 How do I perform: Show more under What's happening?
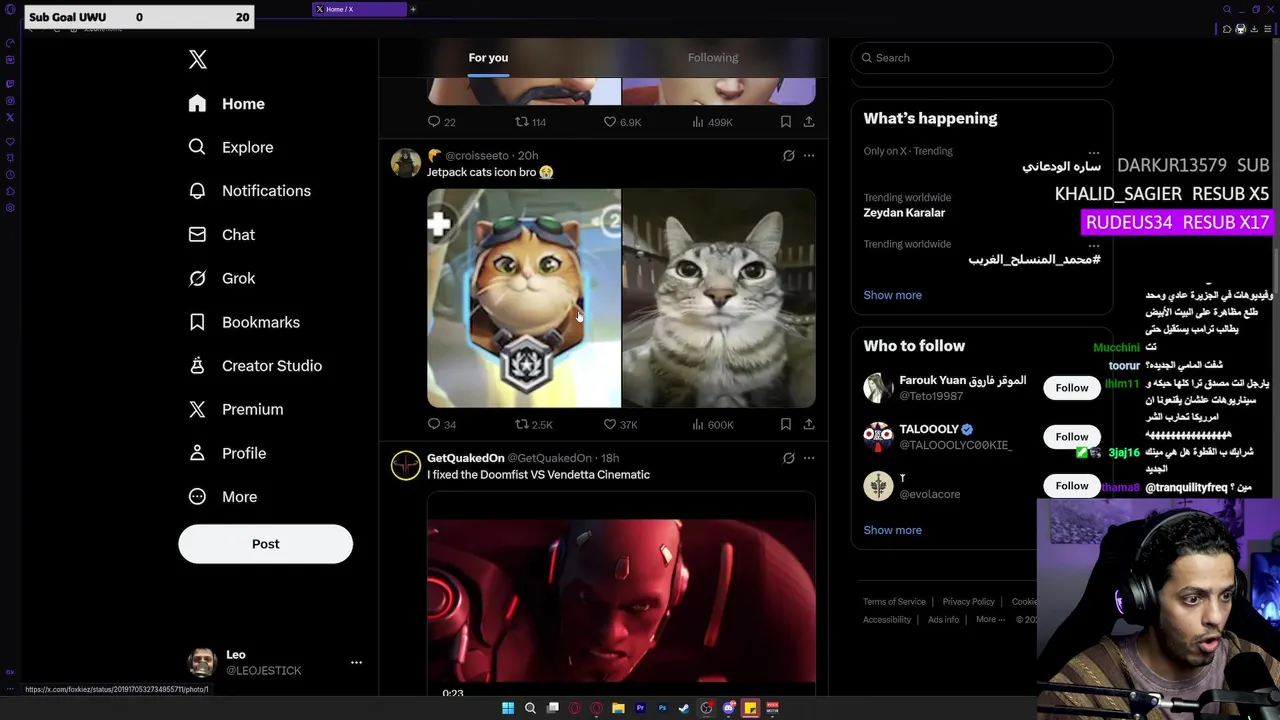[x=892, y=295]
